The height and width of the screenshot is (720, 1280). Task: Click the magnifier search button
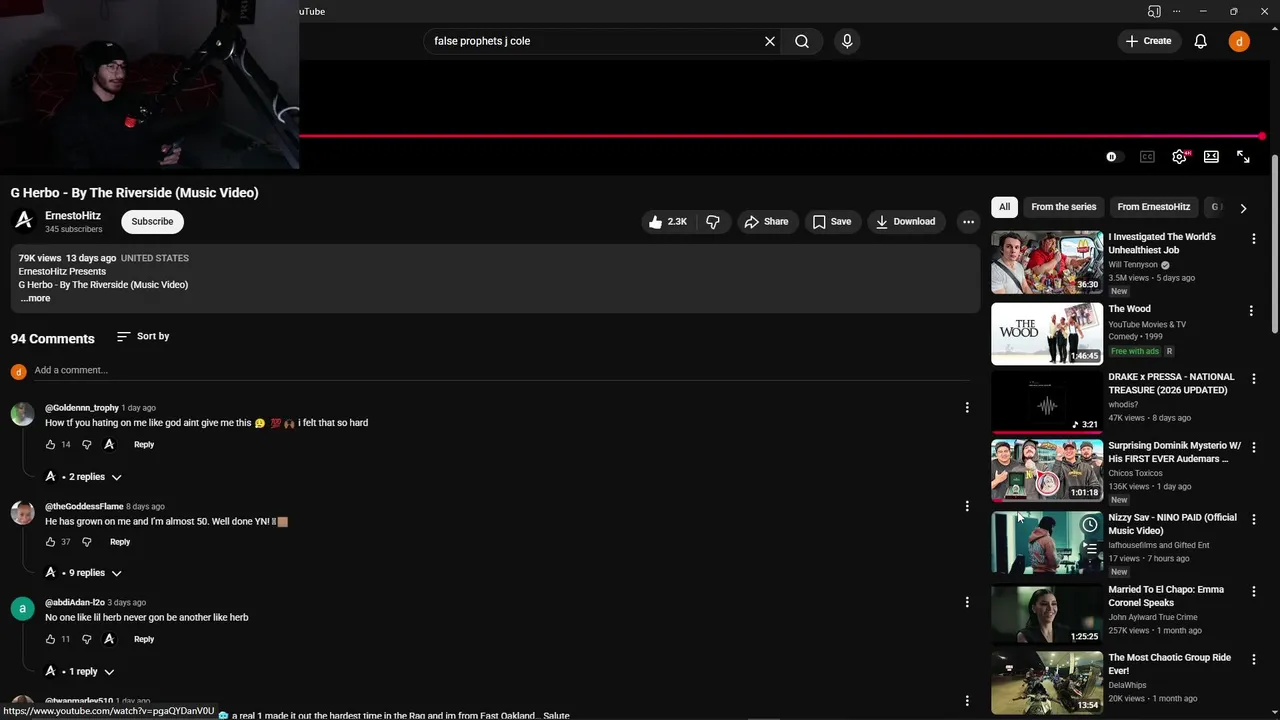pos(802,41)
